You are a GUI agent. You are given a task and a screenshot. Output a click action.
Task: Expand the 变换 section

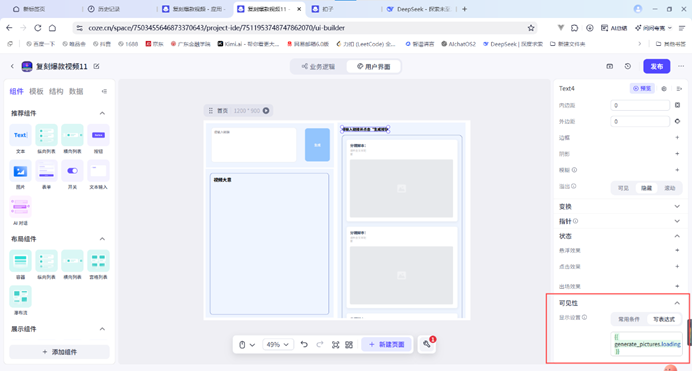677,206
